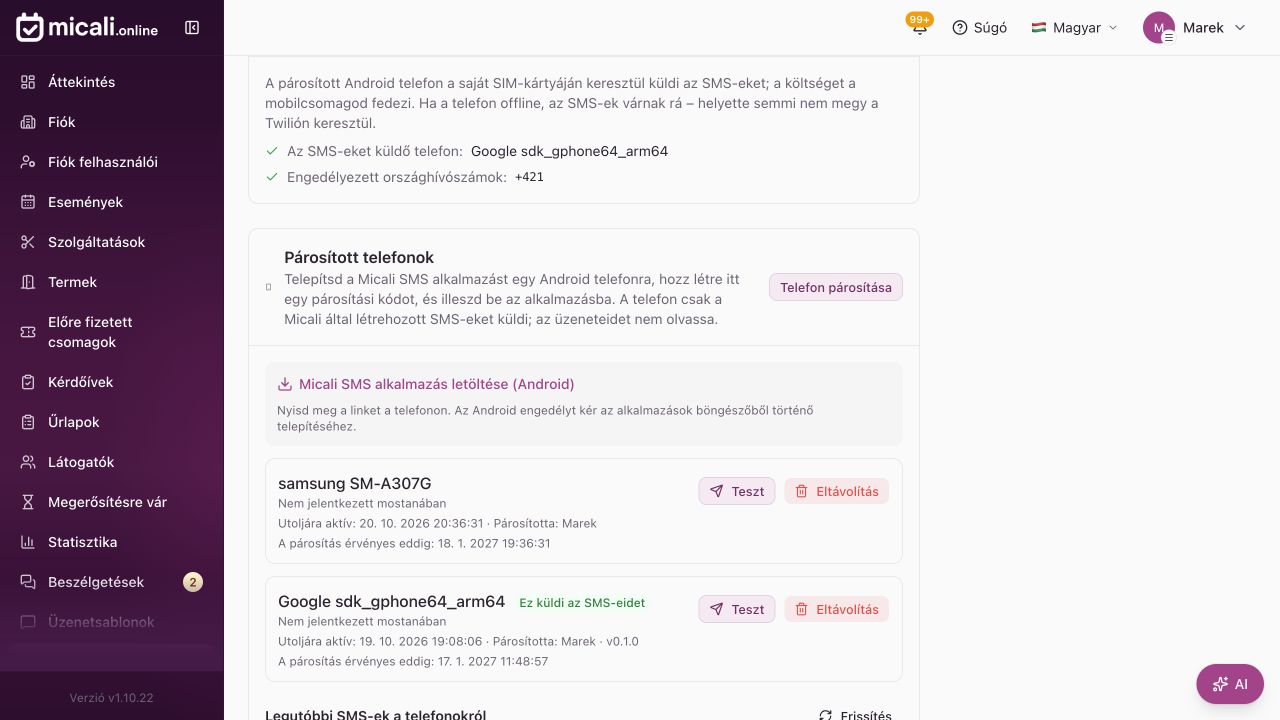Screen dimensions: 1280x720
Task: Open Előre fizetett csomagok
Action: click(112, 332)
